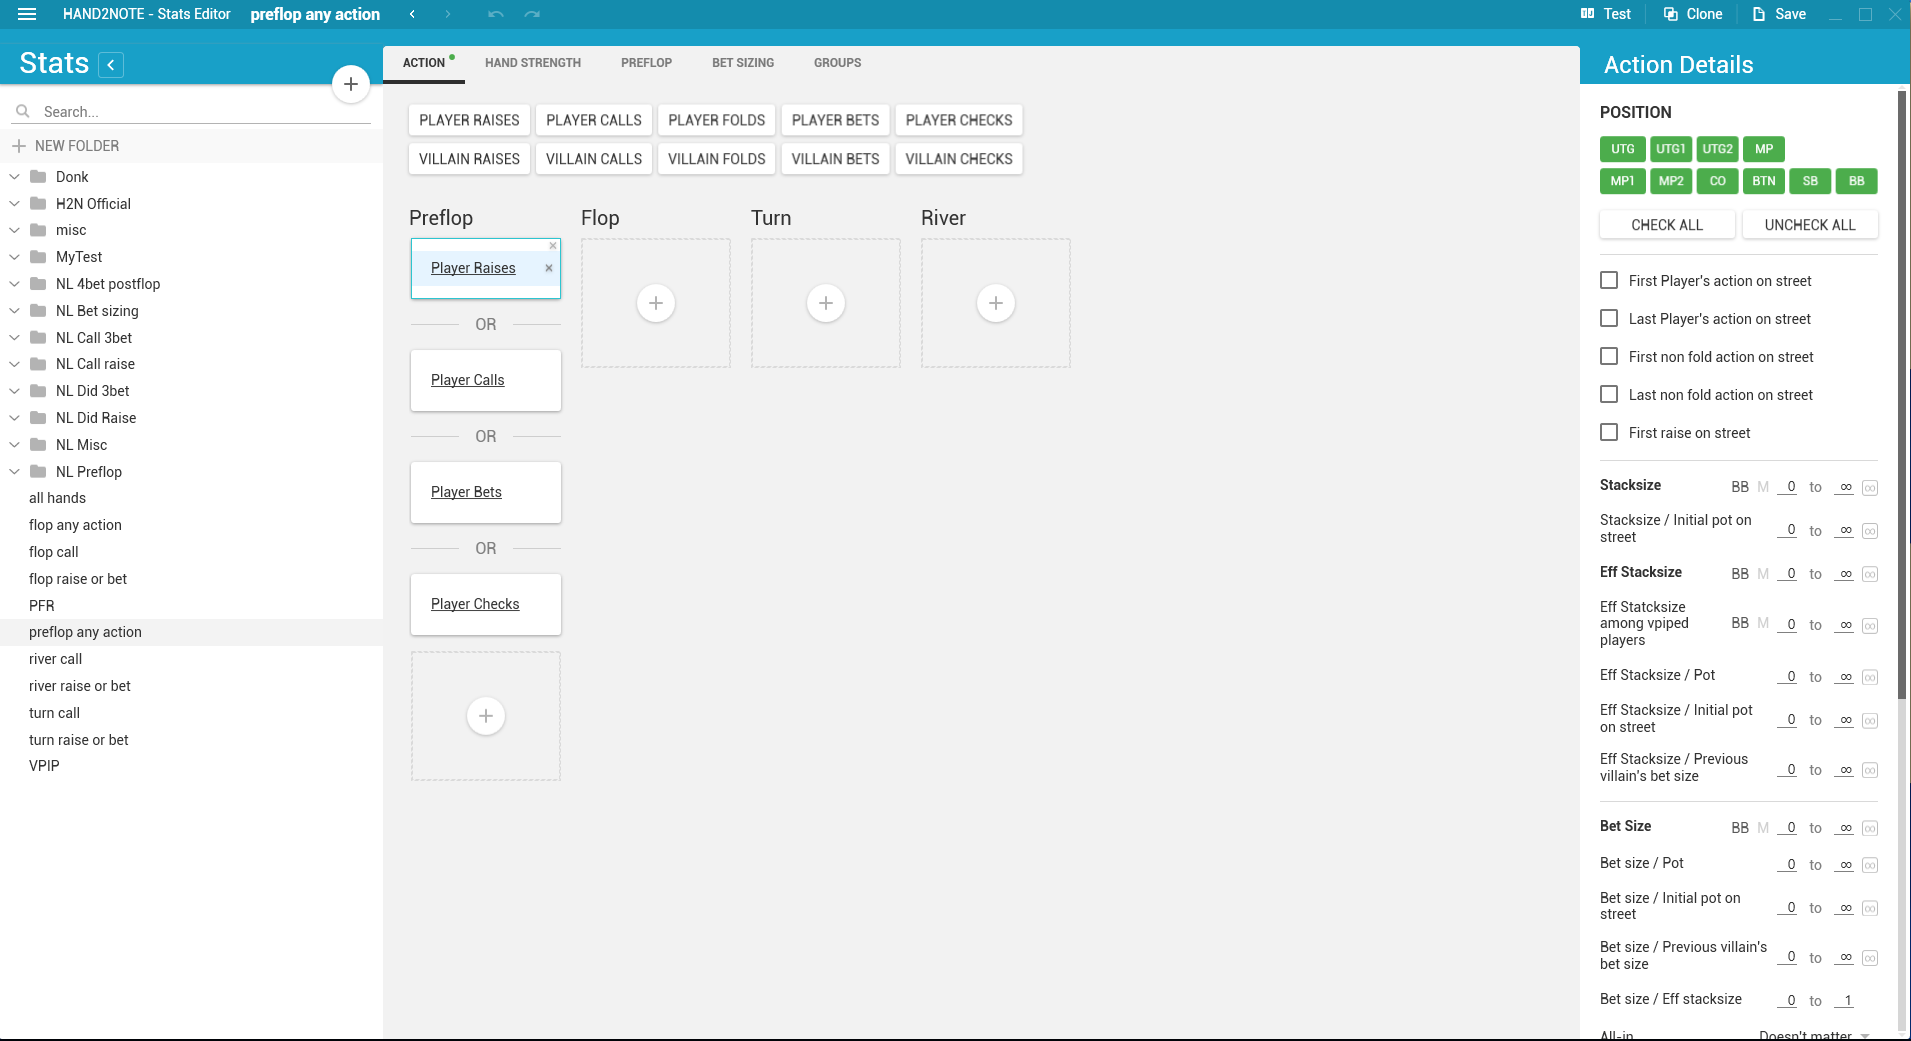Expand the NL Bet sizing folder
Screen dimensions: 1911x1041
pyautogui.click(x=15, y=311)
